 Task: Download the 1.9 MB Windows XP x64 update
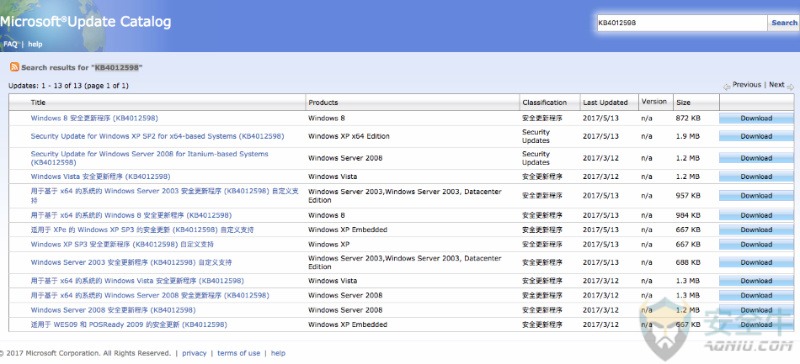[x=756, y=136]
